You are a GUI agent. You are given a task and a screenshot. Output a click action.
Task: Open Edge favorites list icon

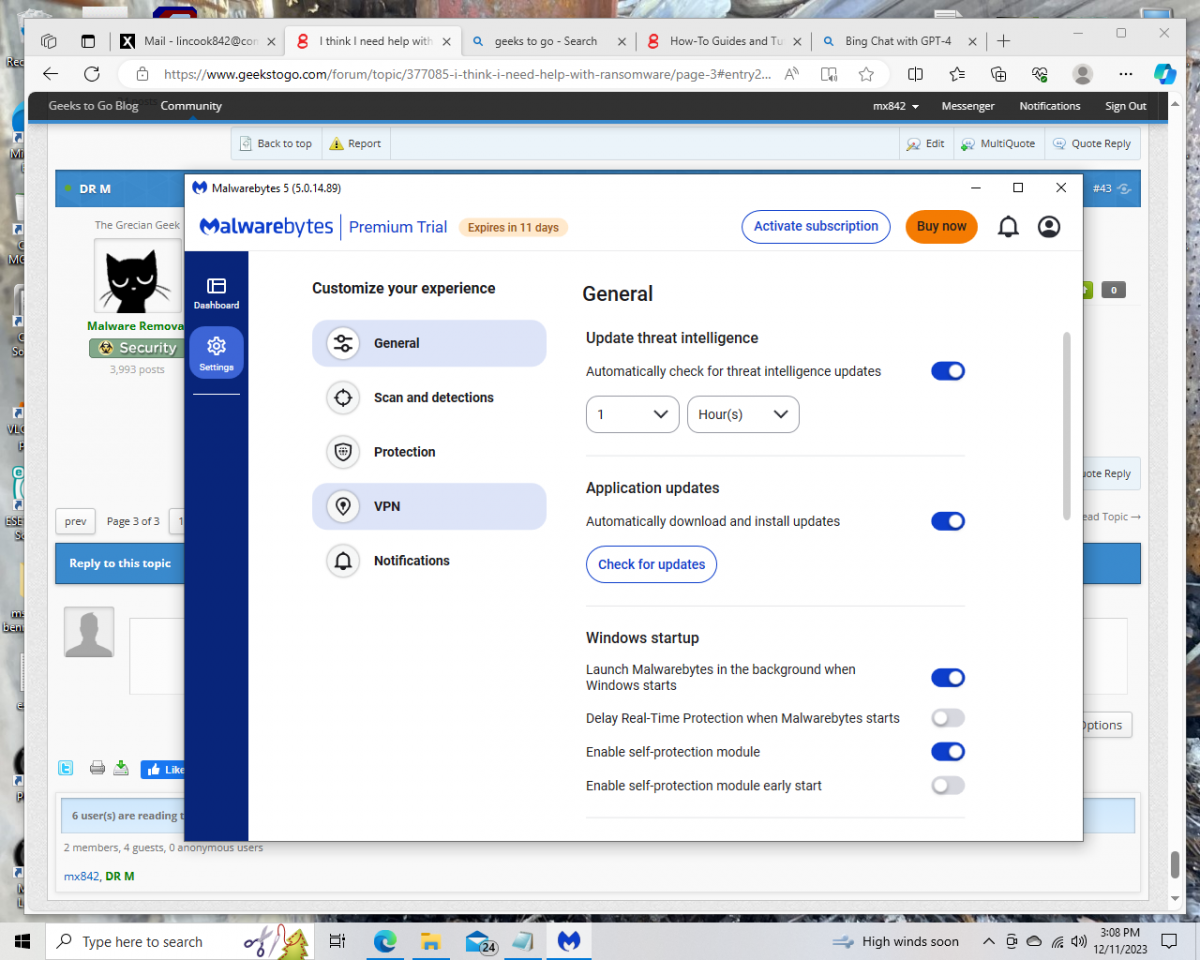(x=957, y=74)
